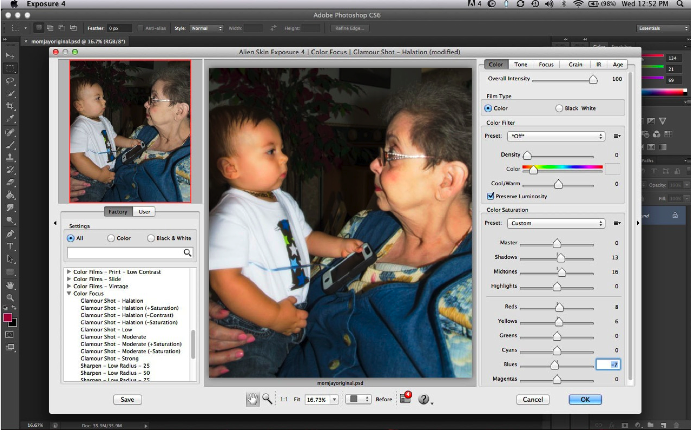Open the Color Filter preset menu icon

617,136
